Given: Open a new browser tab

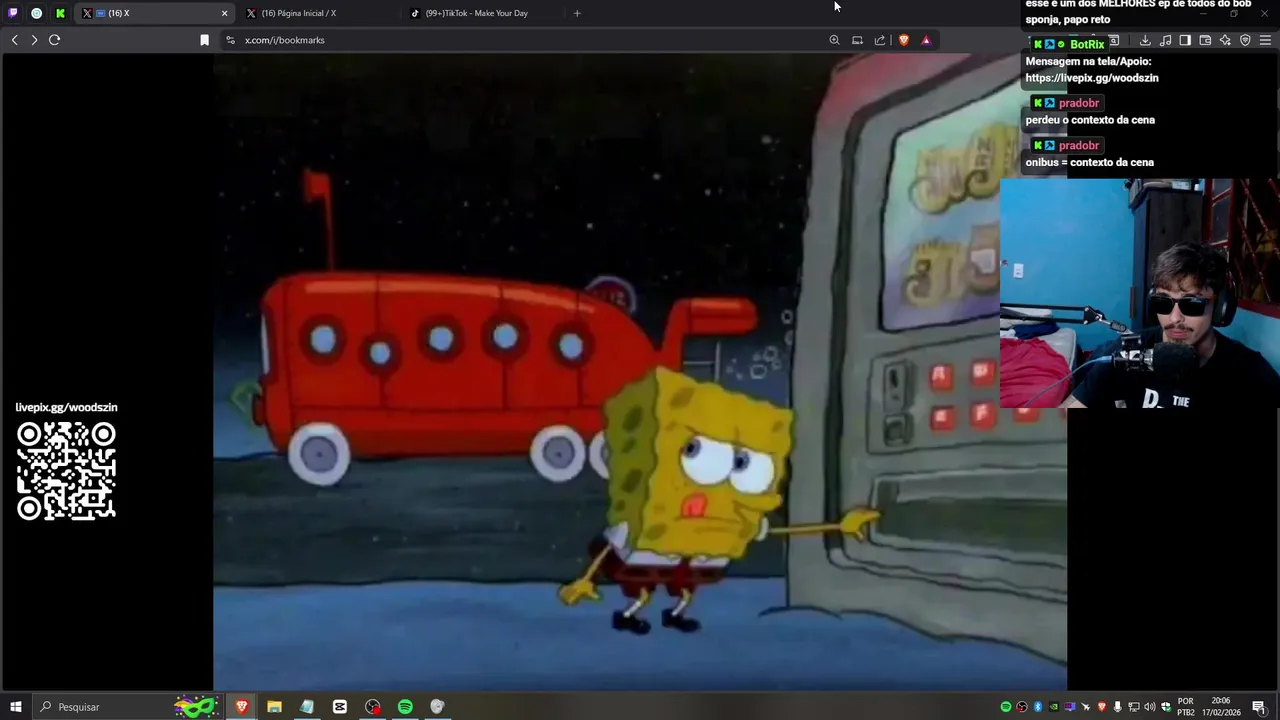Looking at the screenshot, I should point(577,13).
